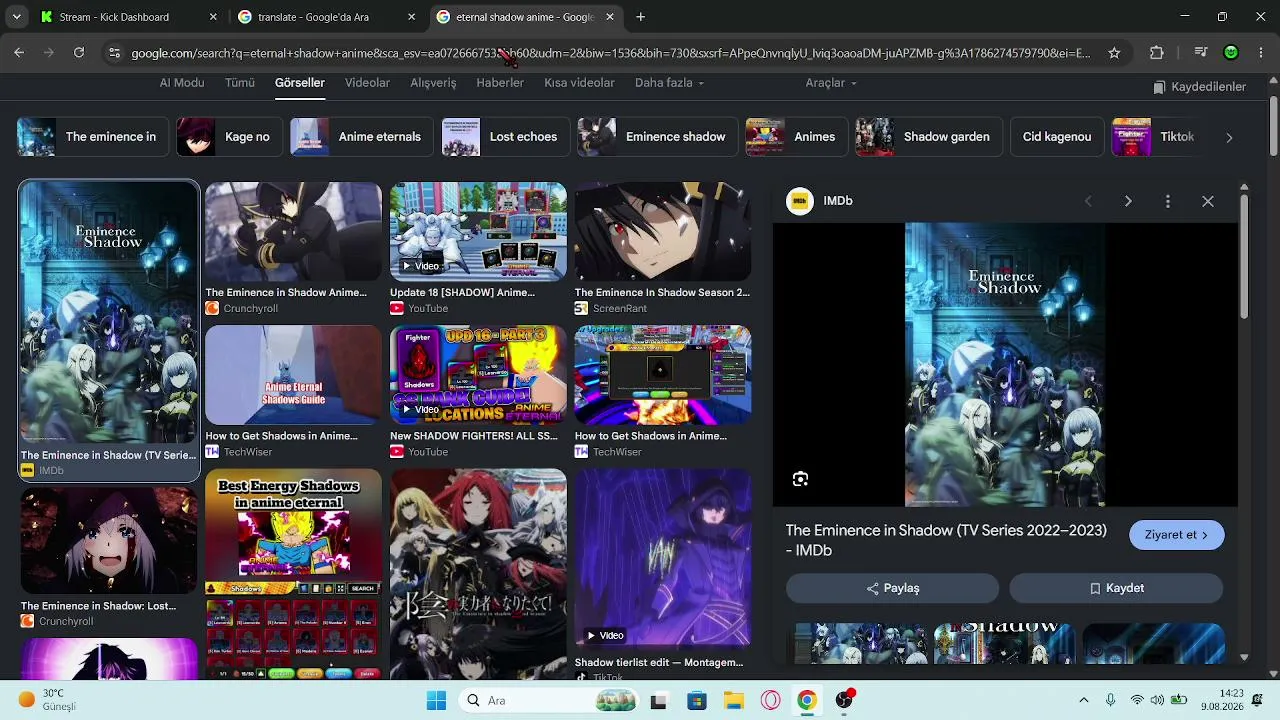Open 'Best Energy Shadows in anime eternal' image
This screenshot has width=1280, height=720.
tap(293, 574)
